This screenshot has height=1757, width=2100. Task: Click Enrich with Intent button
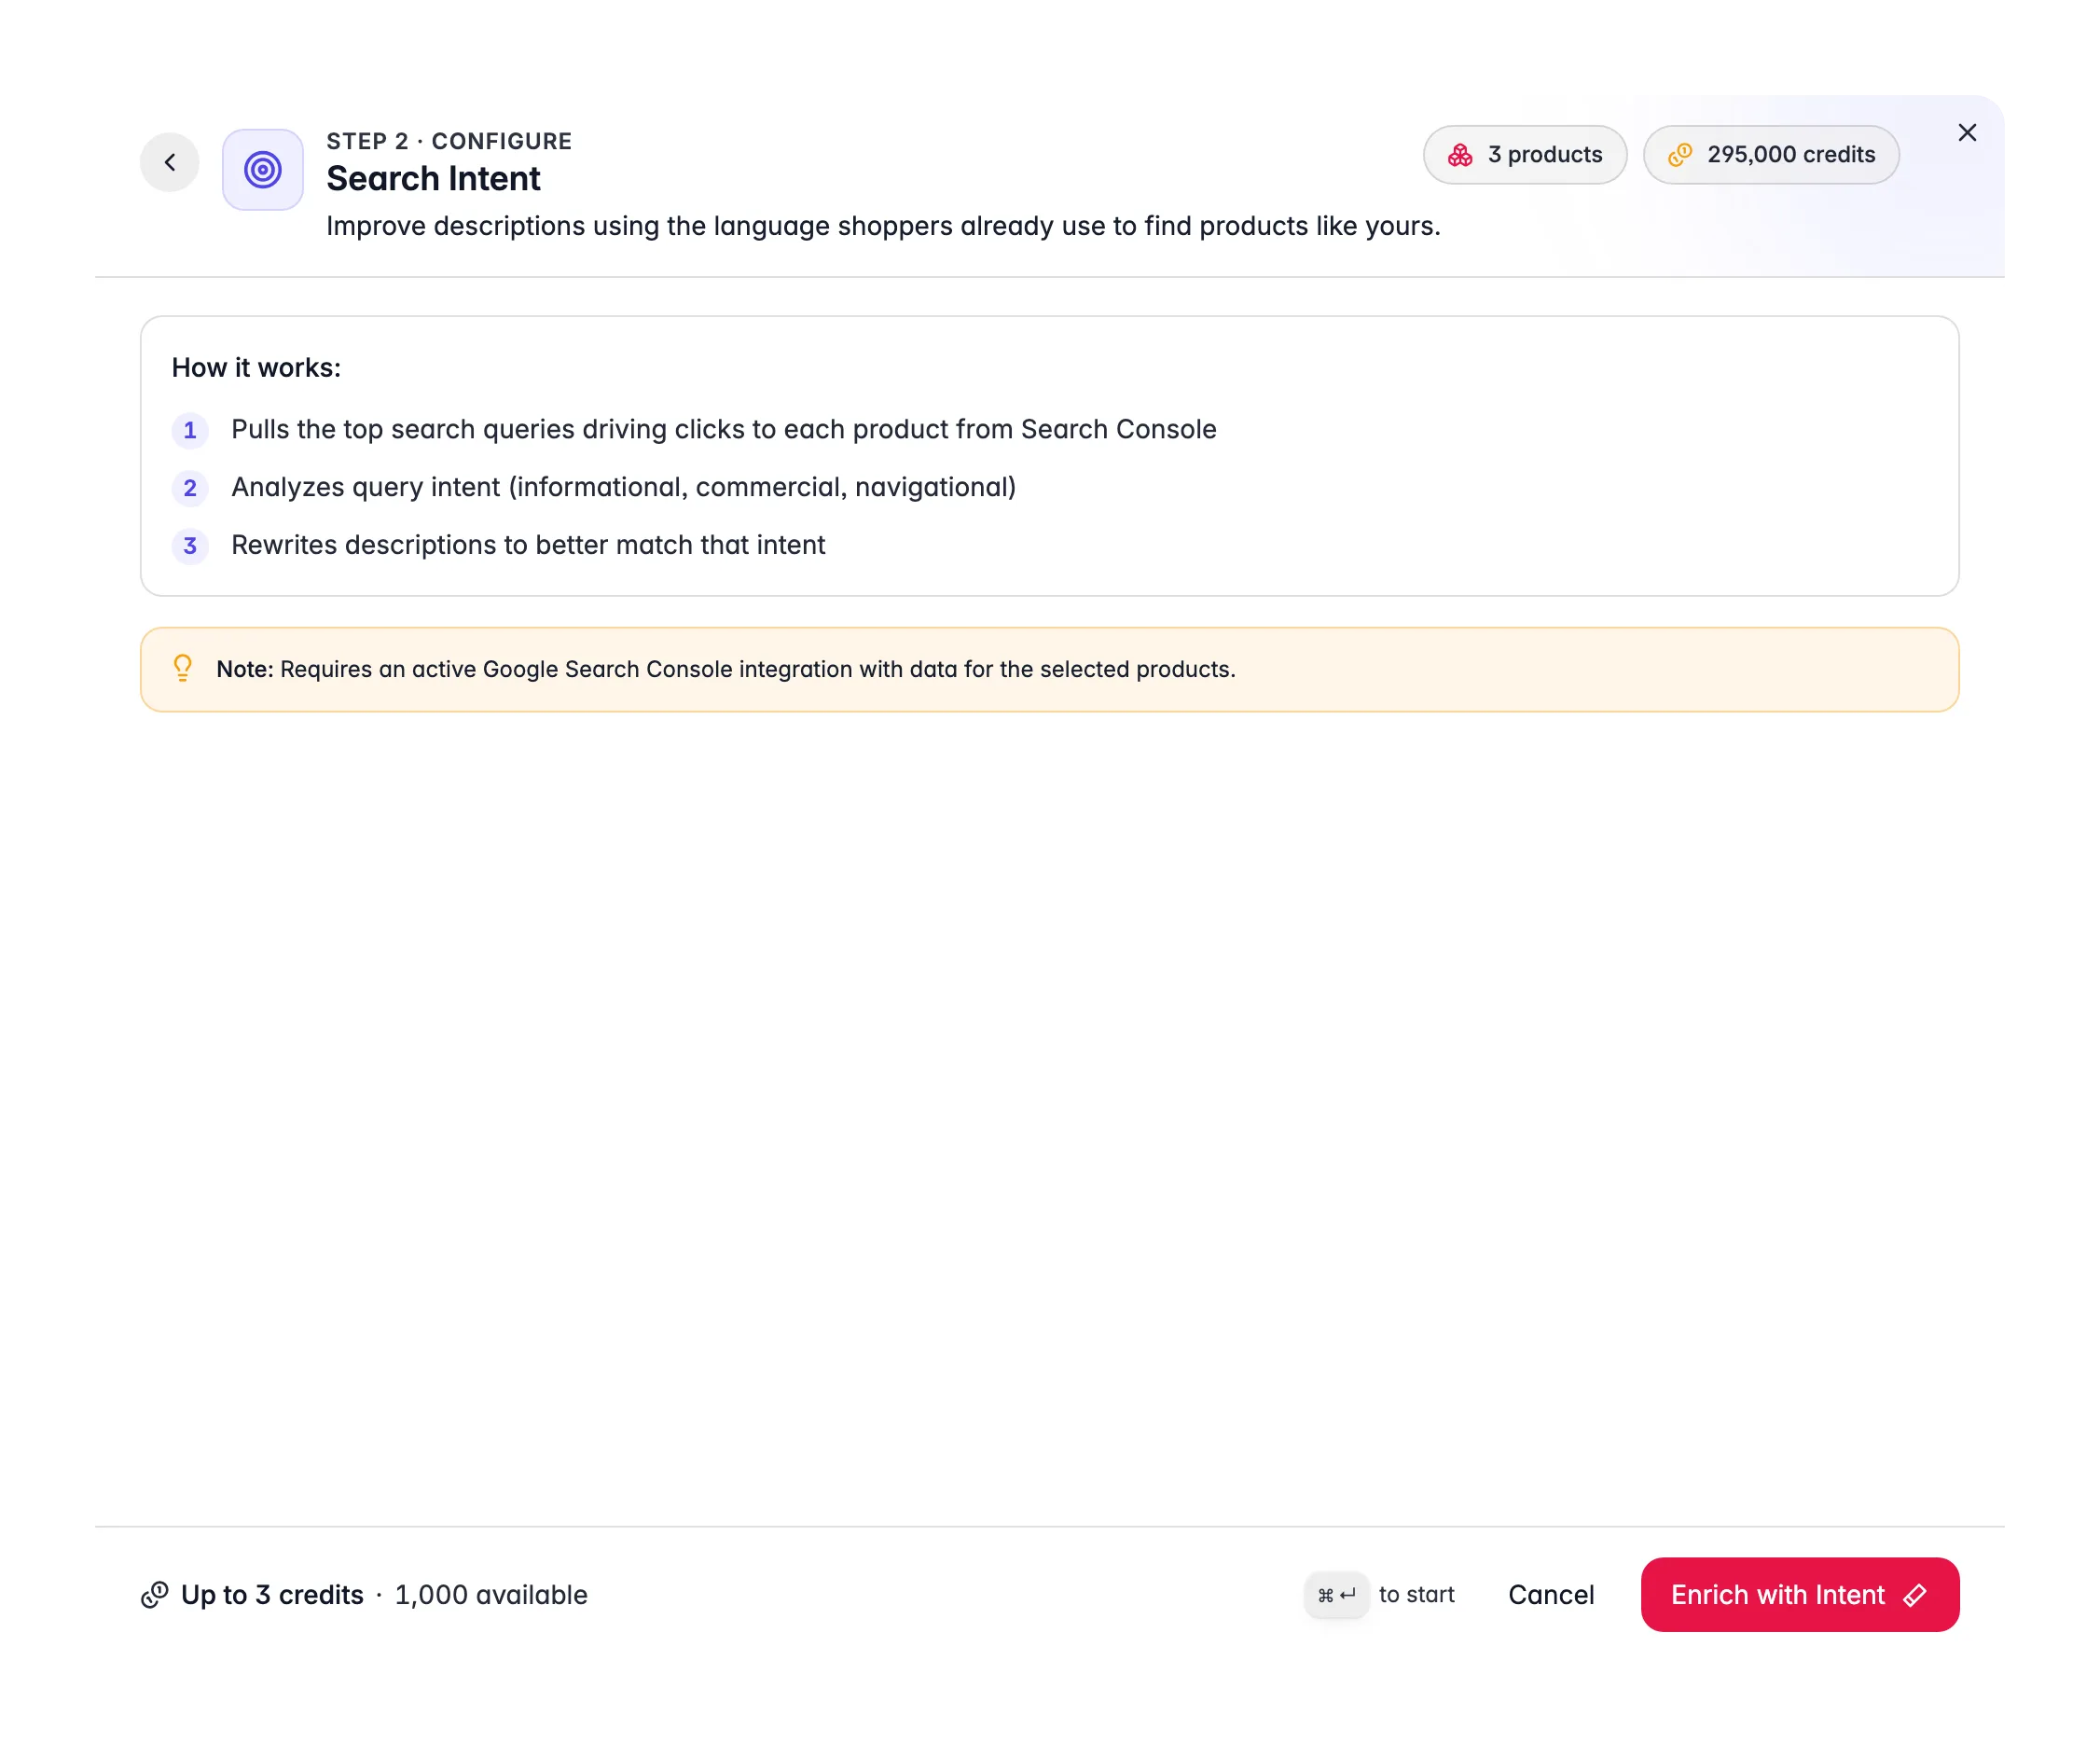1800,1595
